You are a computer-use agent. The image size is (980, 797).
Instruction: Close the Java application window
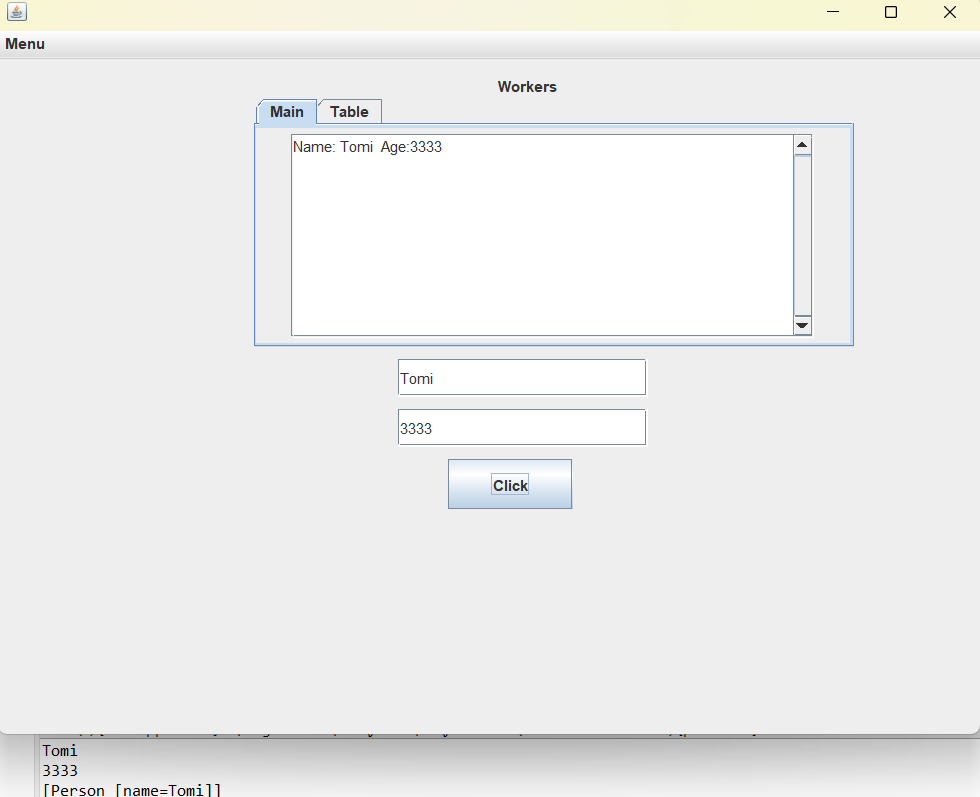[949, 12]
